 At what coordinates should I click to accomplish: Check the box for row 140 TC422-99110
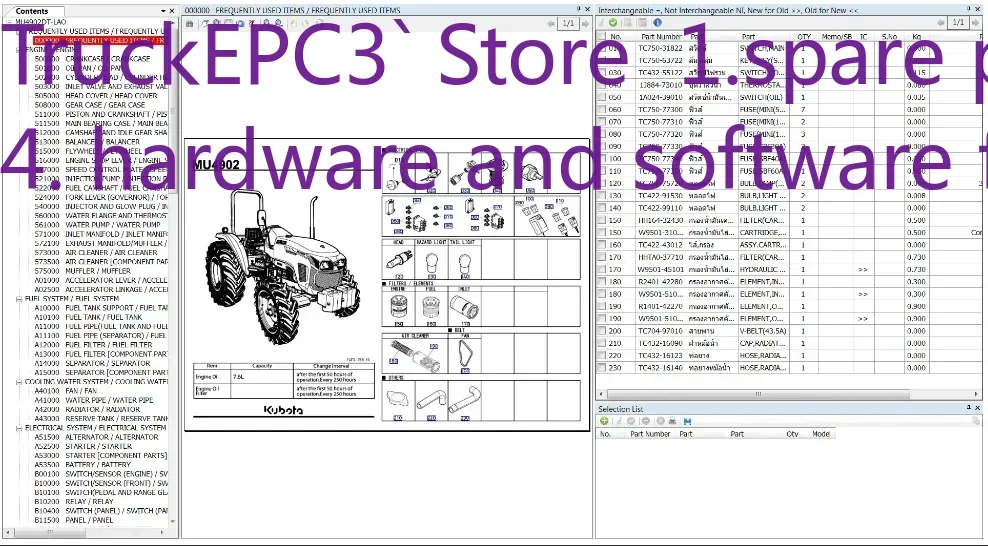tap(602, 208)
